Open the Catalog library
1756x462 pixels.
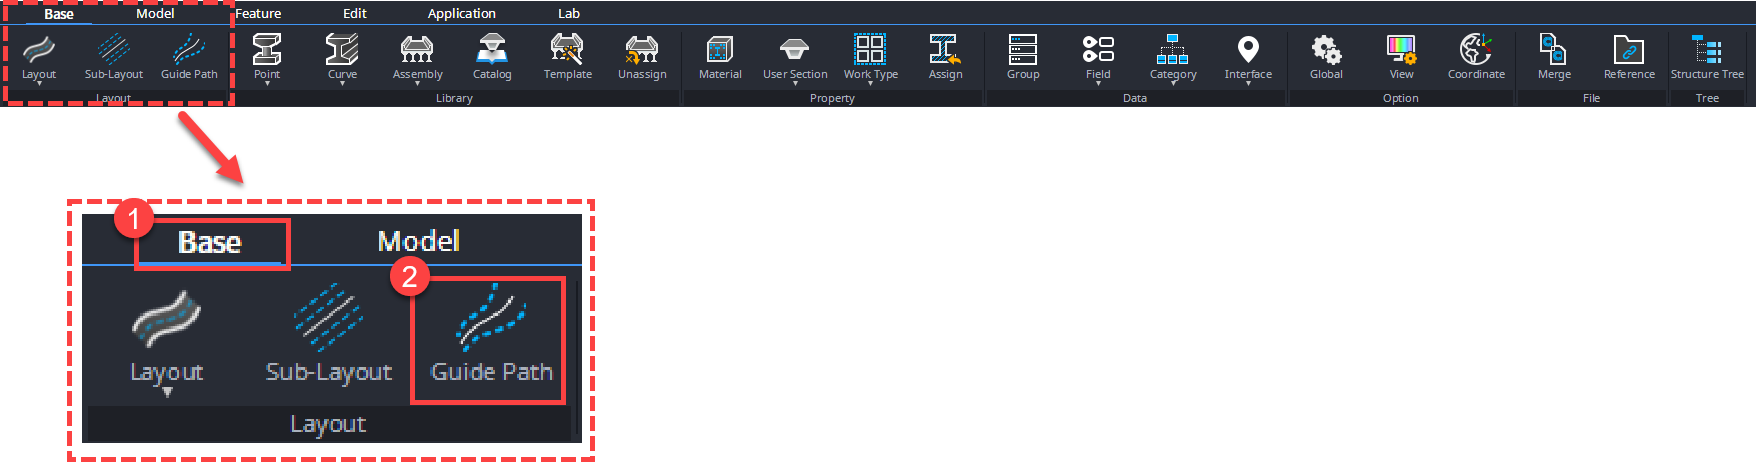492,56
